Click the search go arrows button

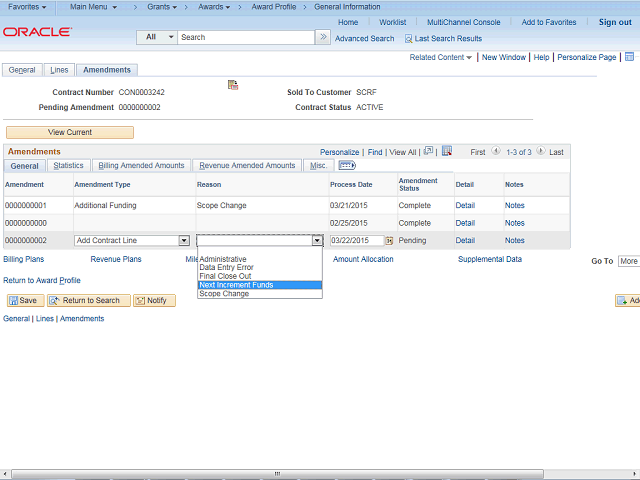[322, 37]
